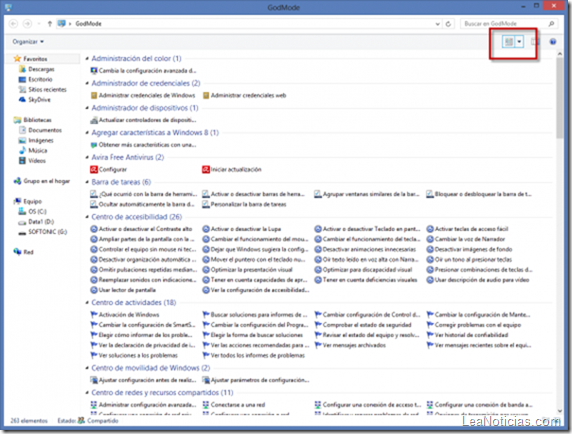Viewport: 572px width, 434px height.
Task: Collapse Barra de tareas group
Action: click(x=87, y=182)
